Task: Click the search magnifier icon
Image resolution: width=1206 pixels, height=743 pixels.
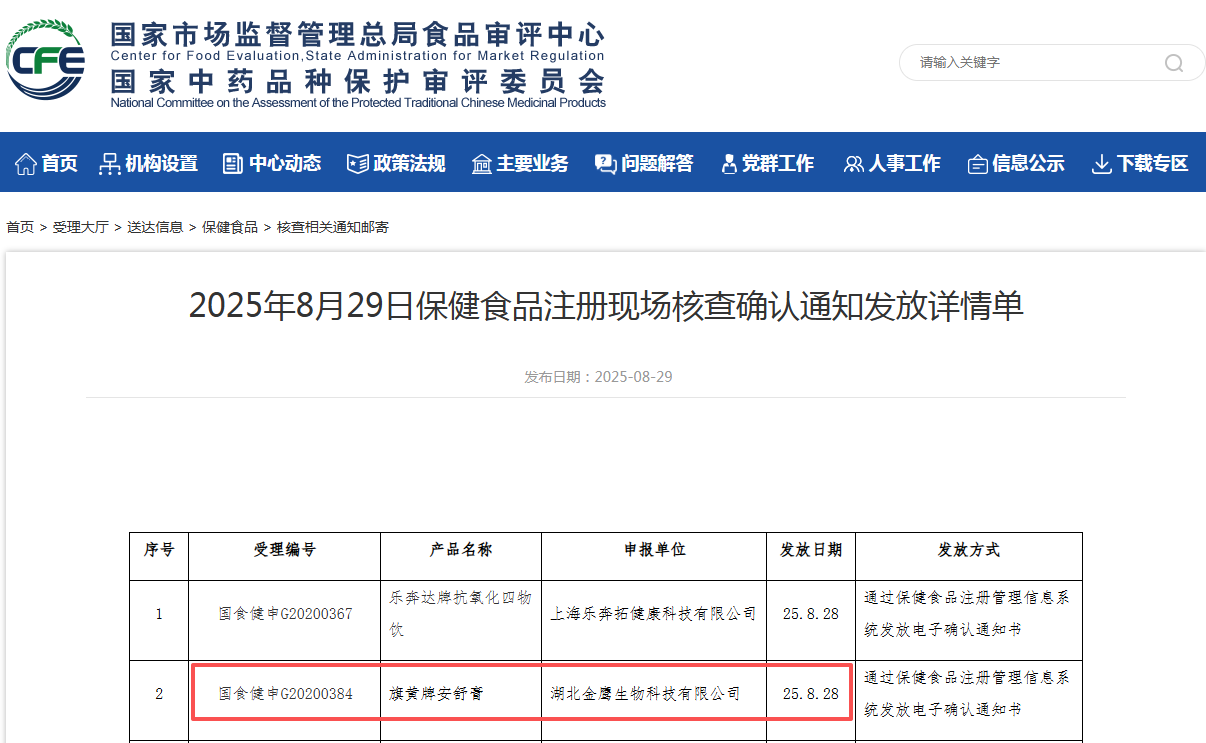Action: point(1173,63)
